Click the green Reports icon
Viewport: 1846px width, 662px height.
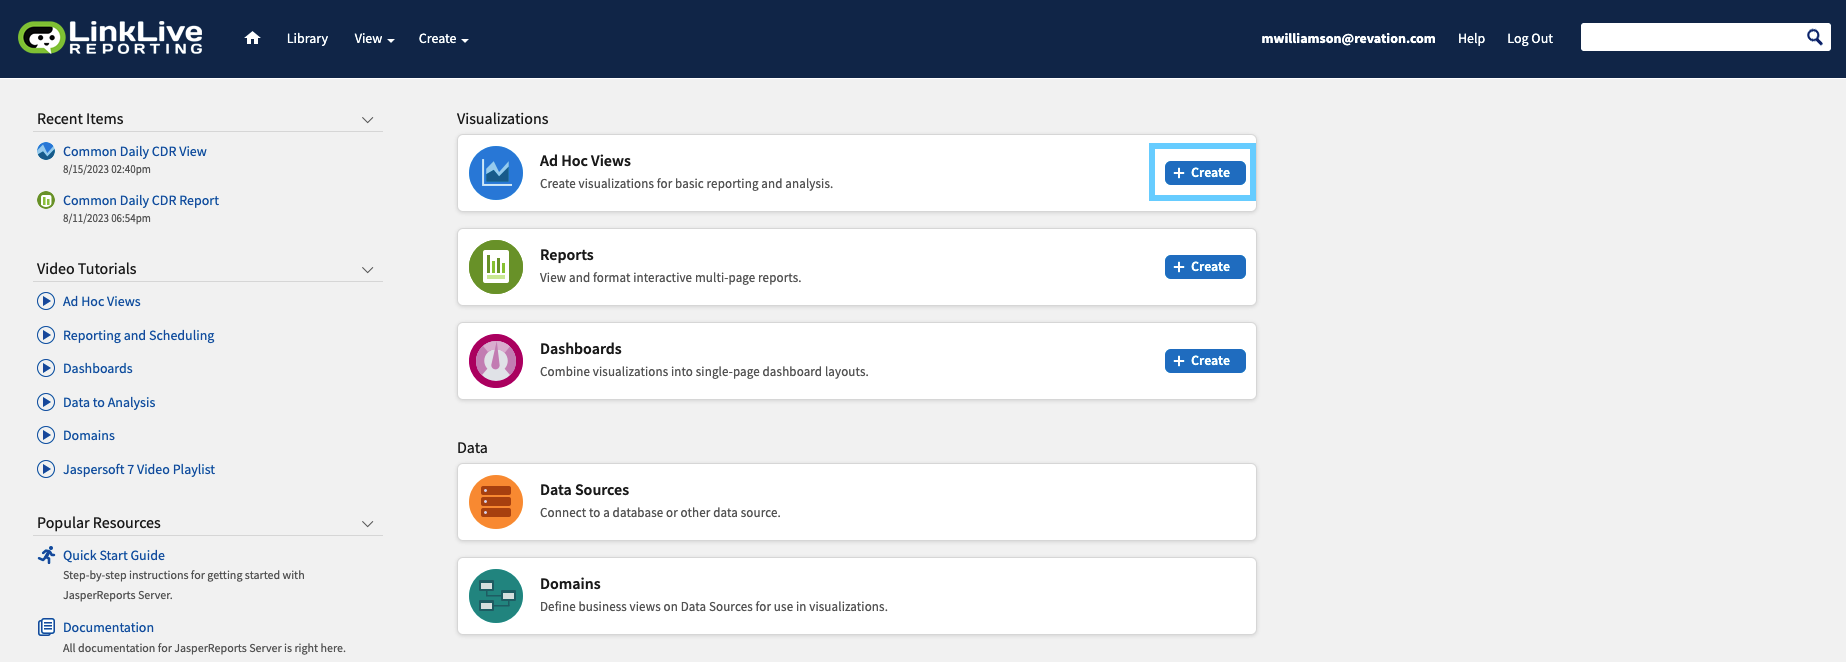pyautogui.click(x=496, y=267)
